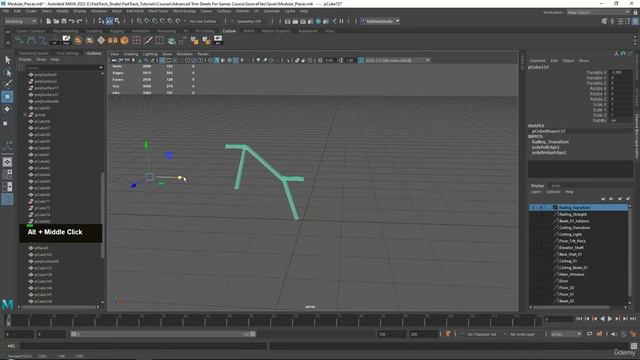Click the timeline current frame marker

(8, 319)
